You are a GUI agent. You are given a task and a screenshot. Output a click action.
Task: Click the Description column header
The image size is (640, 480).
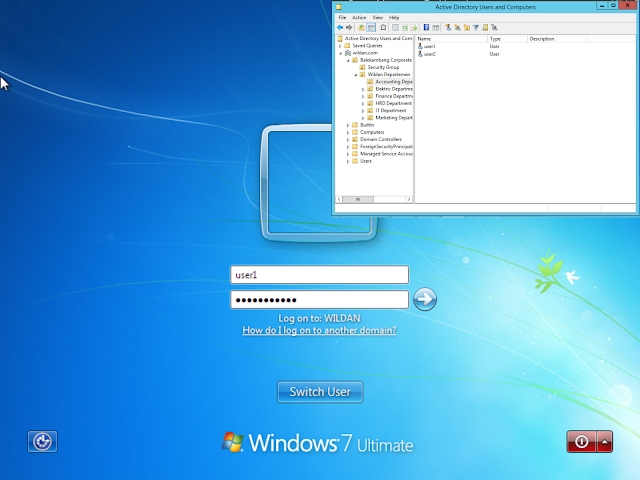[x=557, y=39]
